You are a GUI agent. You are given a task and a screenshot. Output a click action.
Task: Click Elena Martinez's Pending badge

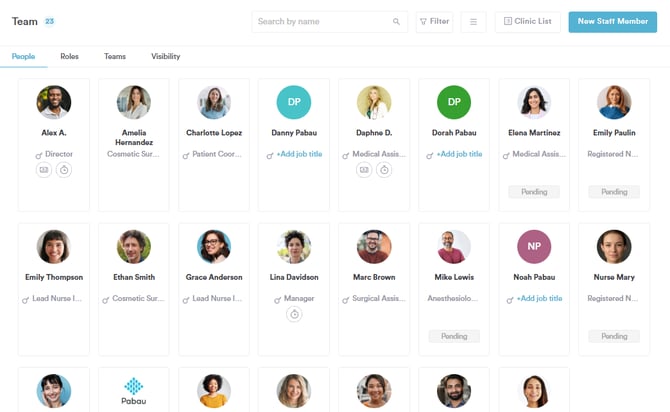point(534,192)
